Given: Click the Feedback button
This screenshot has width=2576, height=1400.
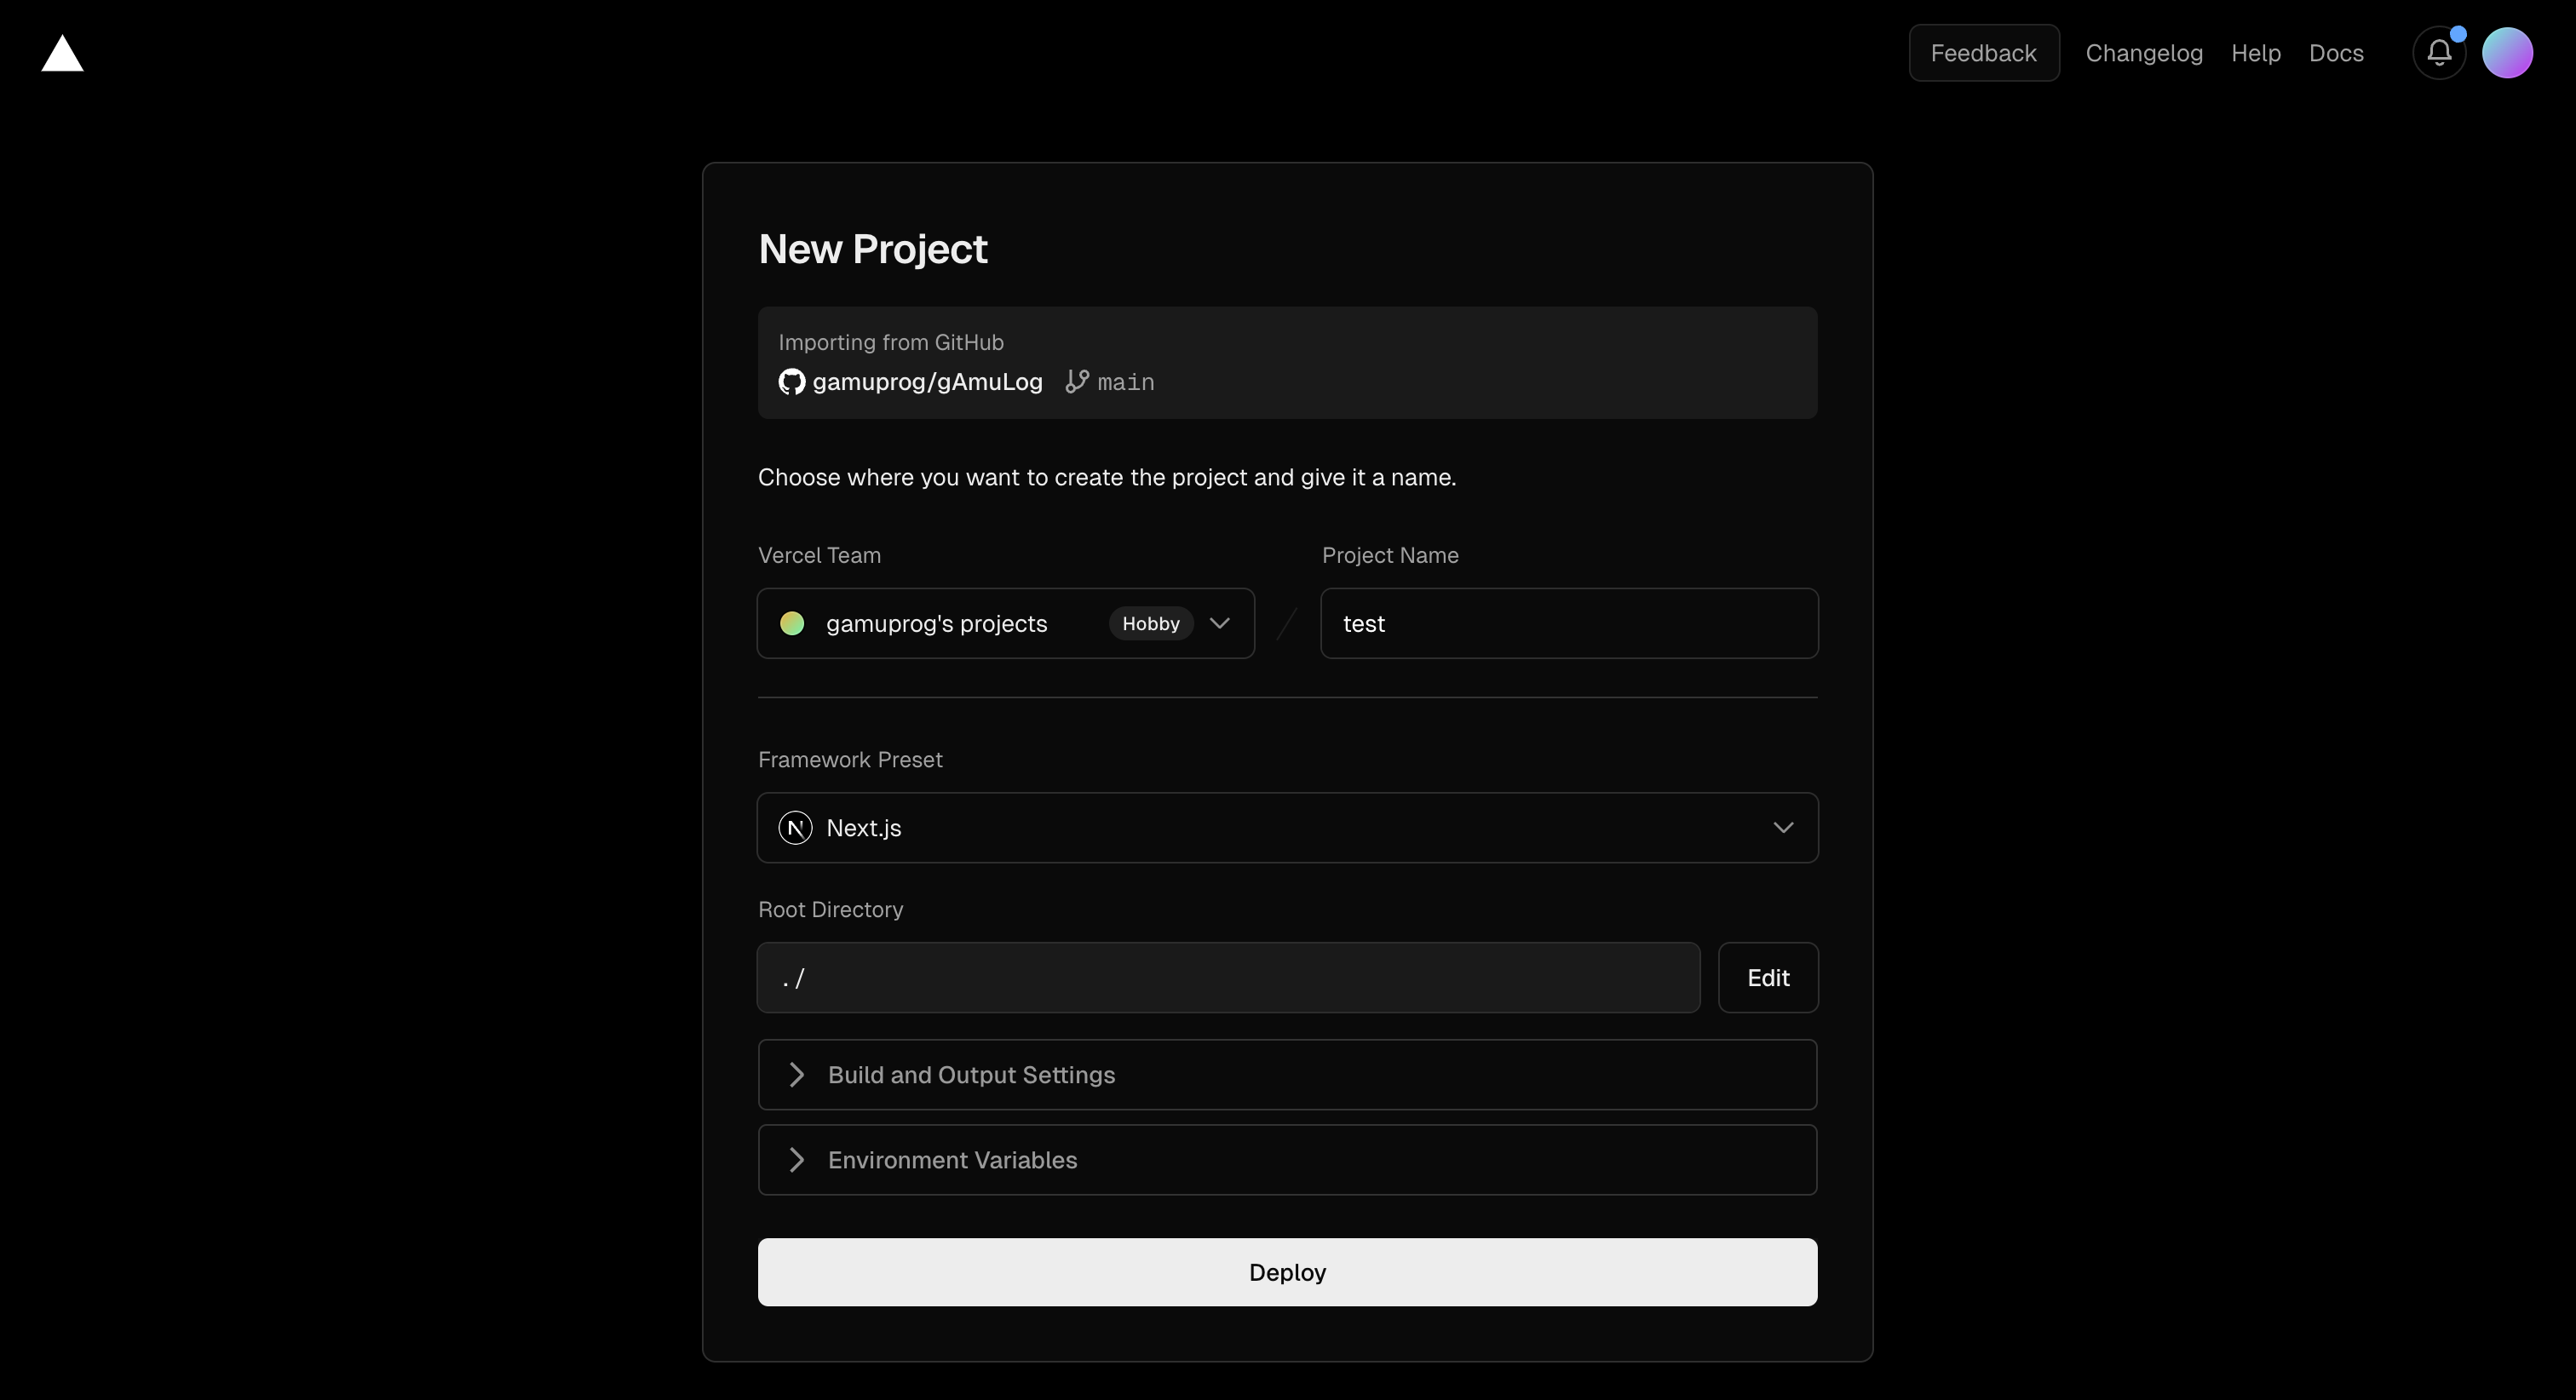Looking at the screenshot, I should [x=1983, y=53].
